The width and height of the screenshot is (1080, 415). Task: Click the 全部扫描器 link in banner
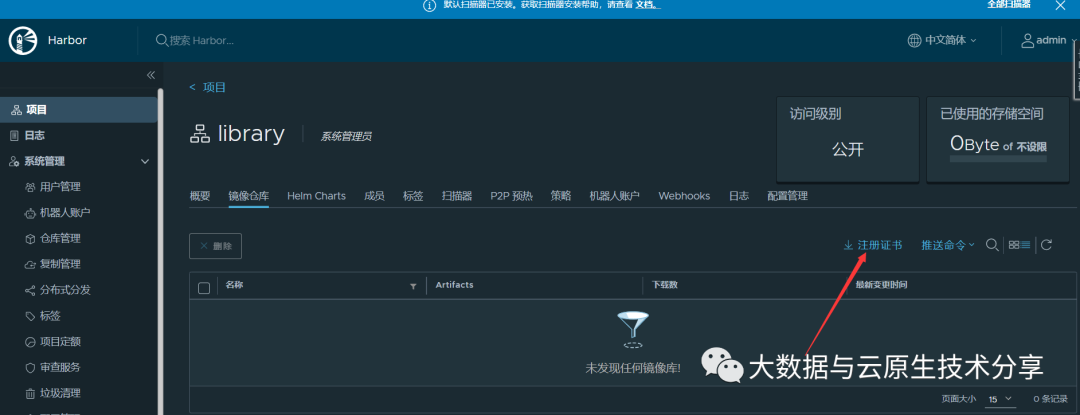pyautogui.click(x=1008, y=4)
